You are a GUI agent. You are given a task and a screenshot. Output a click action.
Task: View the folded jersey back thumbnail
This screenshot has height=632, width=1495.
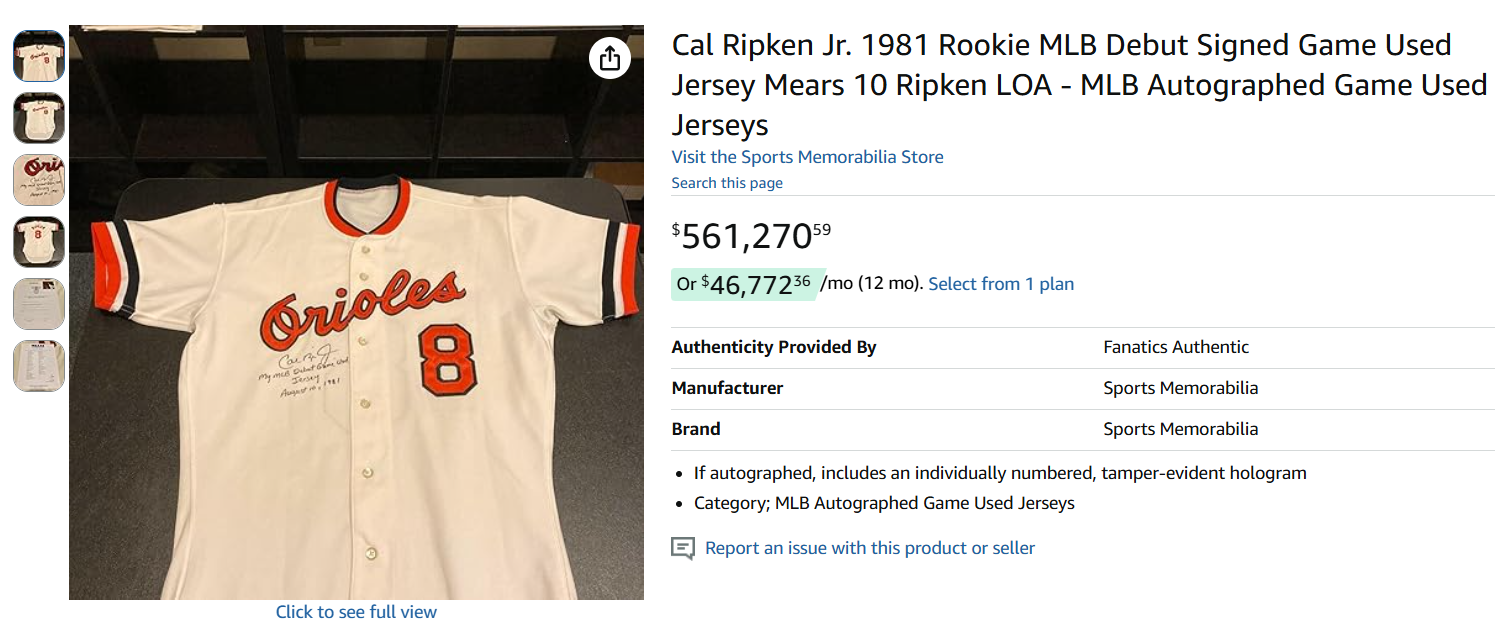38,118
